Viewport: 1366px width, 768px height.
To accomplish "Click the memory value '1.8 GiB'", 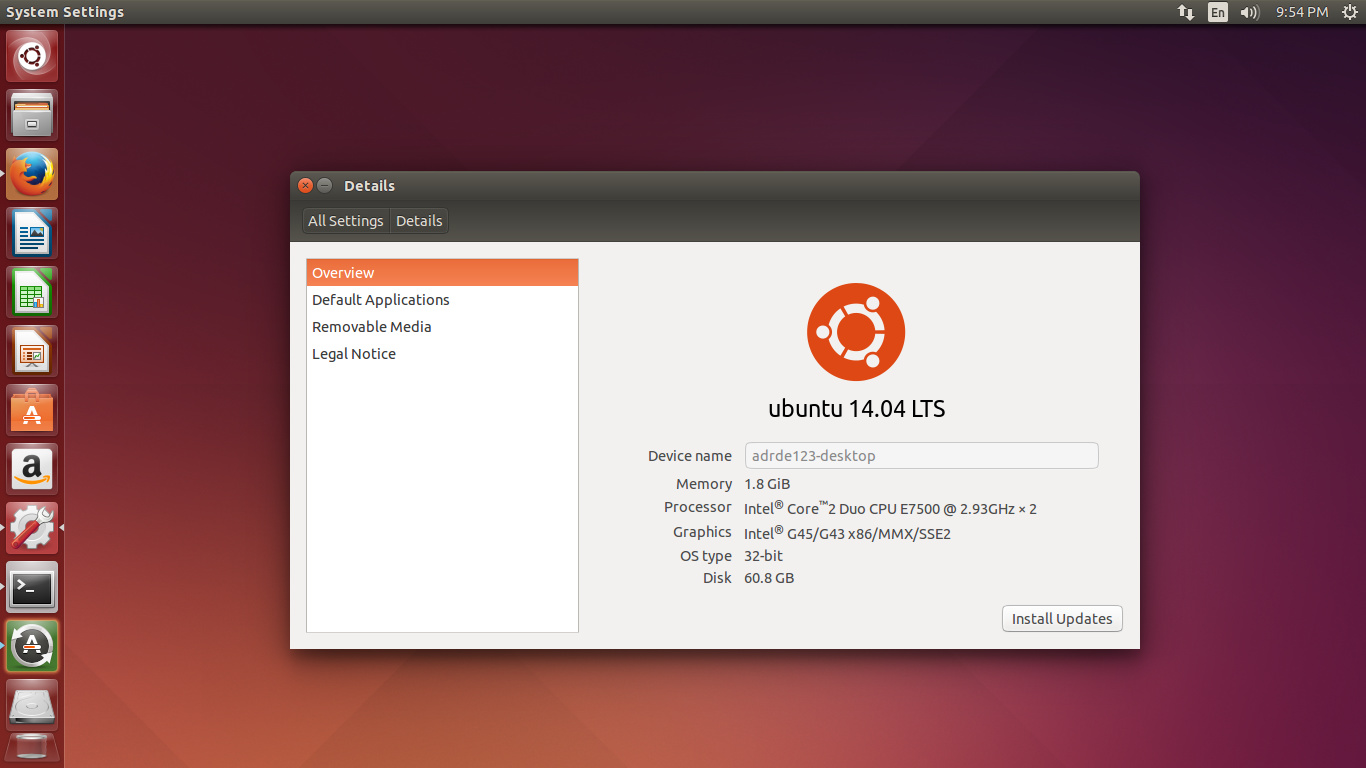I will [767, 484].
